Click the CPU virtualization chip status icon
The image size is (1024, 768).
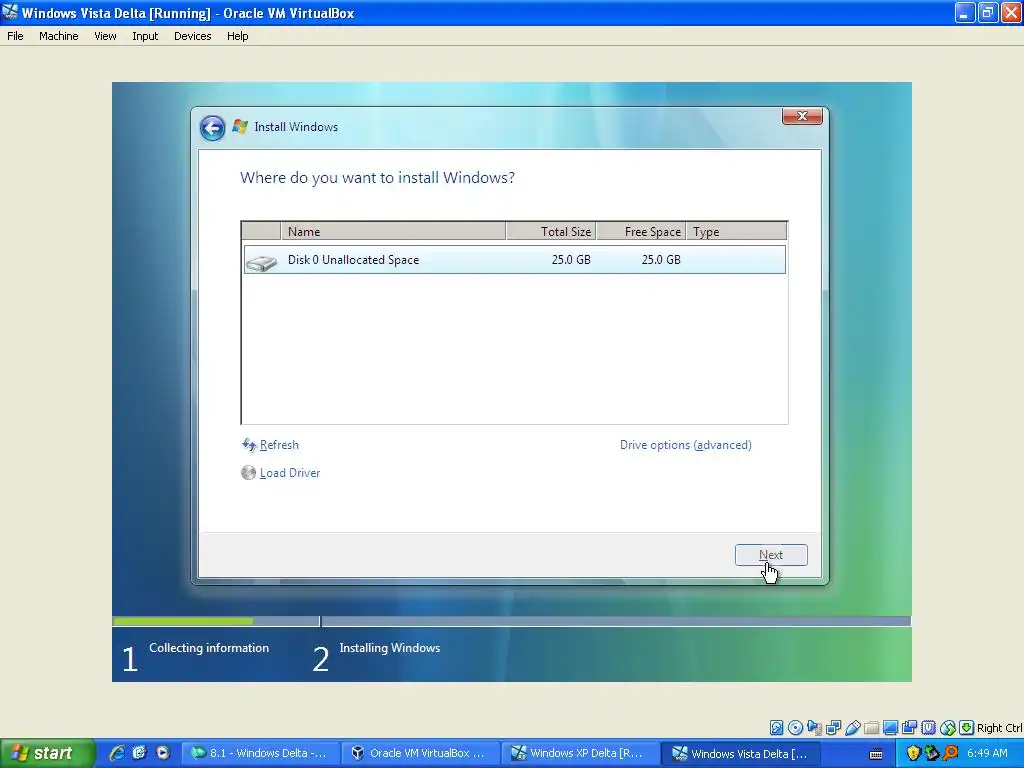point(928,728)
